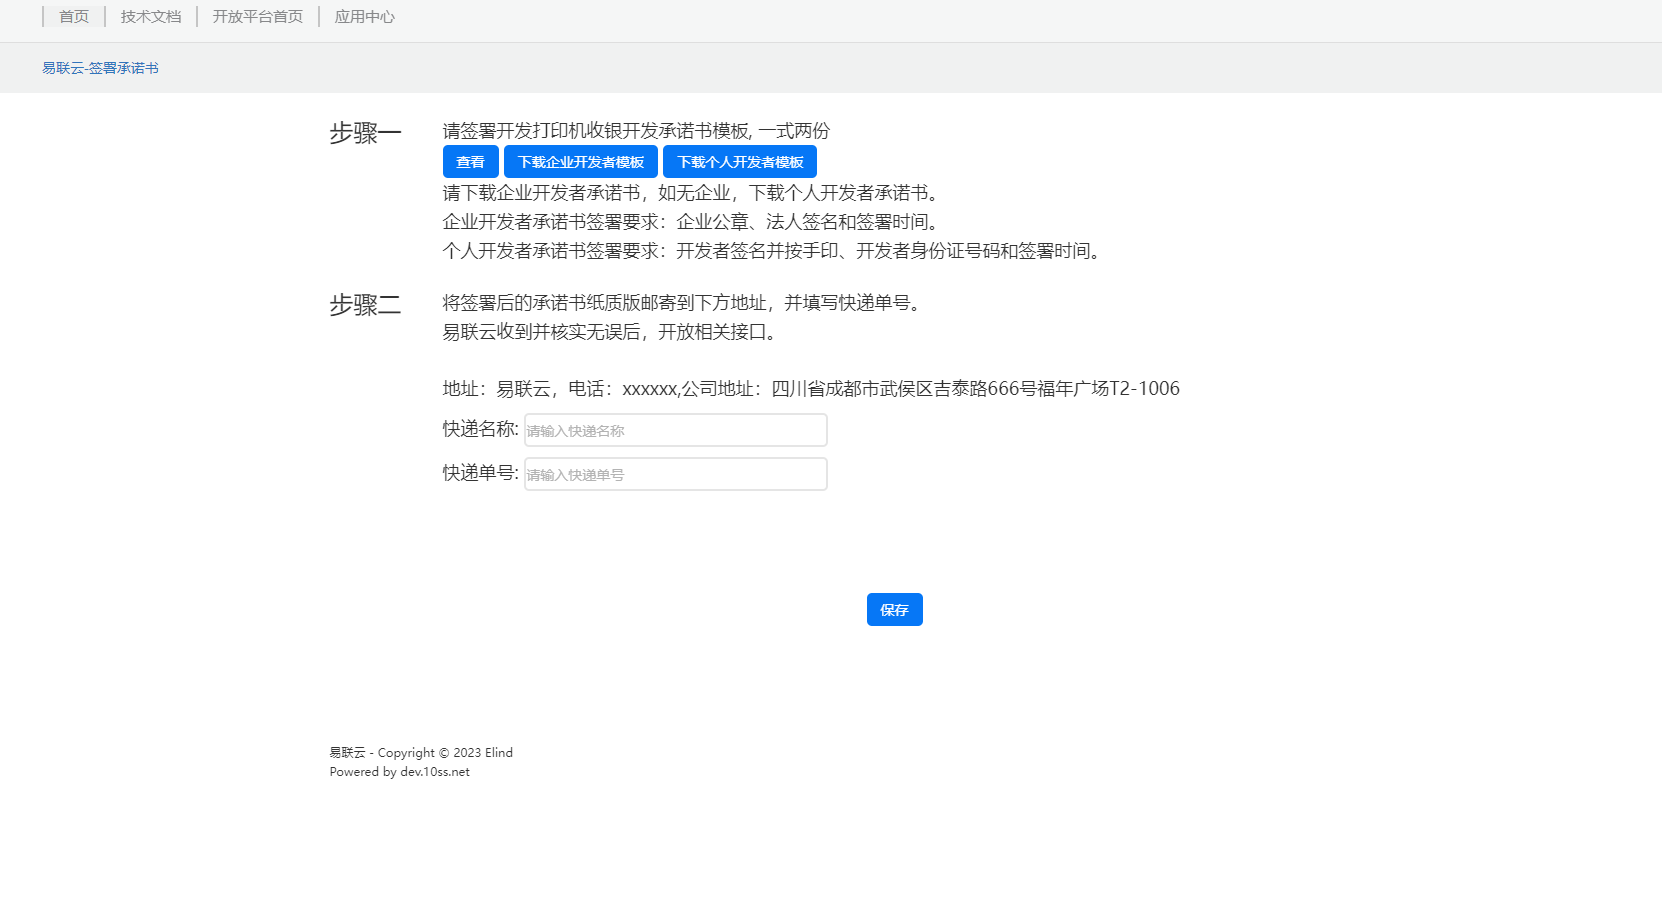Open 应用中心 navigation item
Image resolution: width=1662 pixels, height=914 pixels.
[365, 17]
